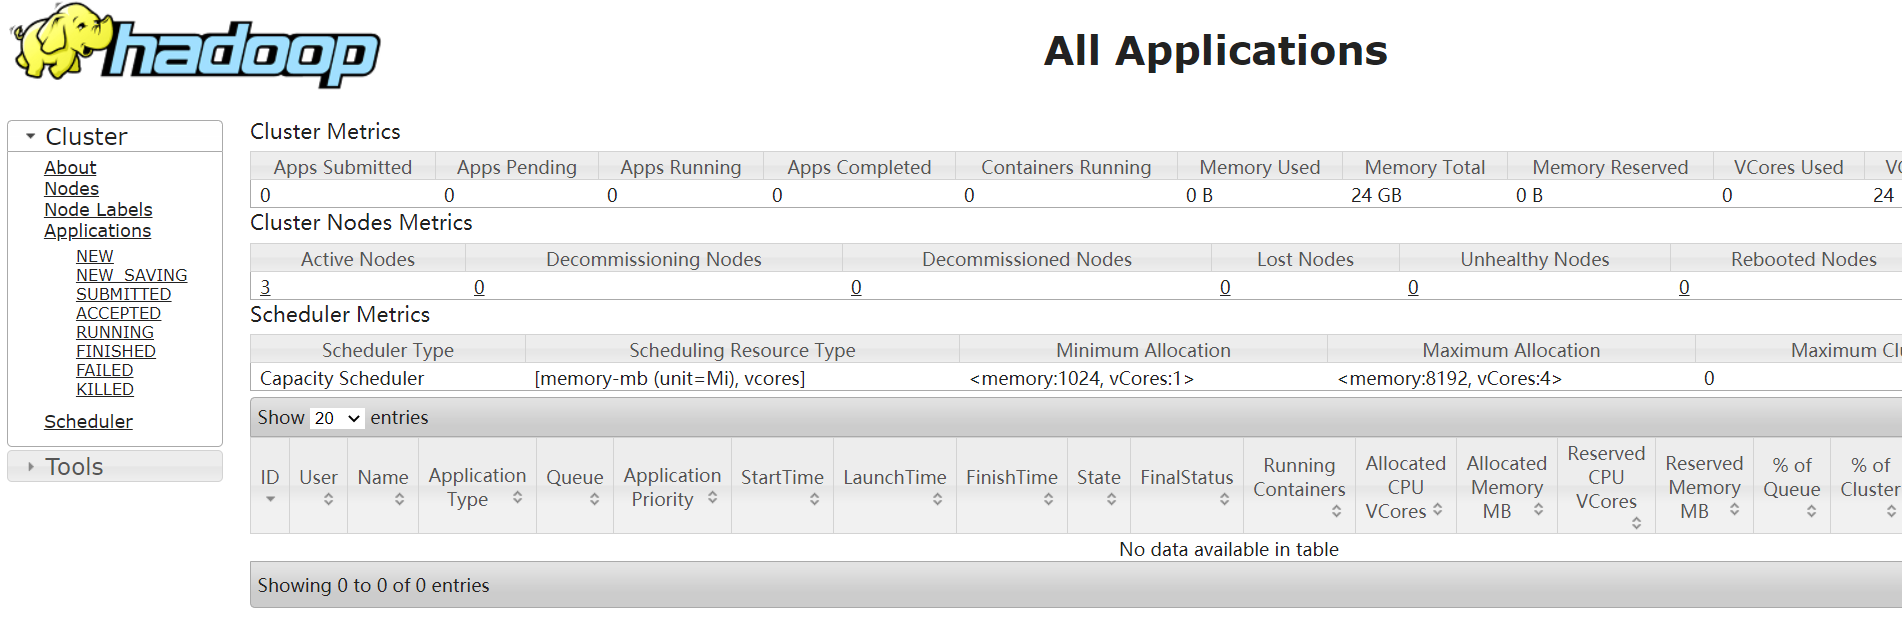The width and height of the screenshot is (1902, 621).
Task: Sort table by StartTime column
Action: coord(782,485)
